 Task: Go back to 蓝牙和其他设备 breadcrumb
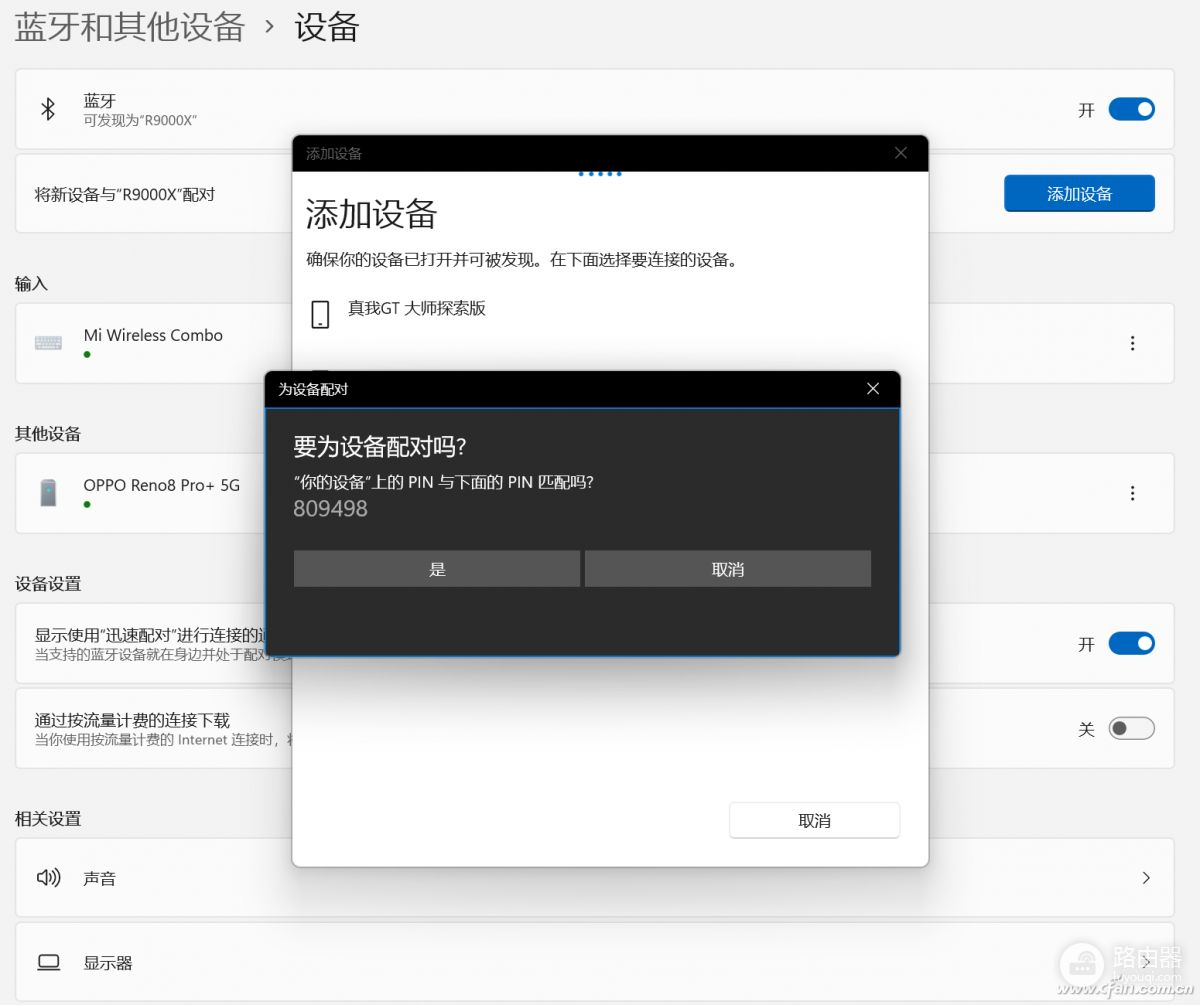[130, 27]
